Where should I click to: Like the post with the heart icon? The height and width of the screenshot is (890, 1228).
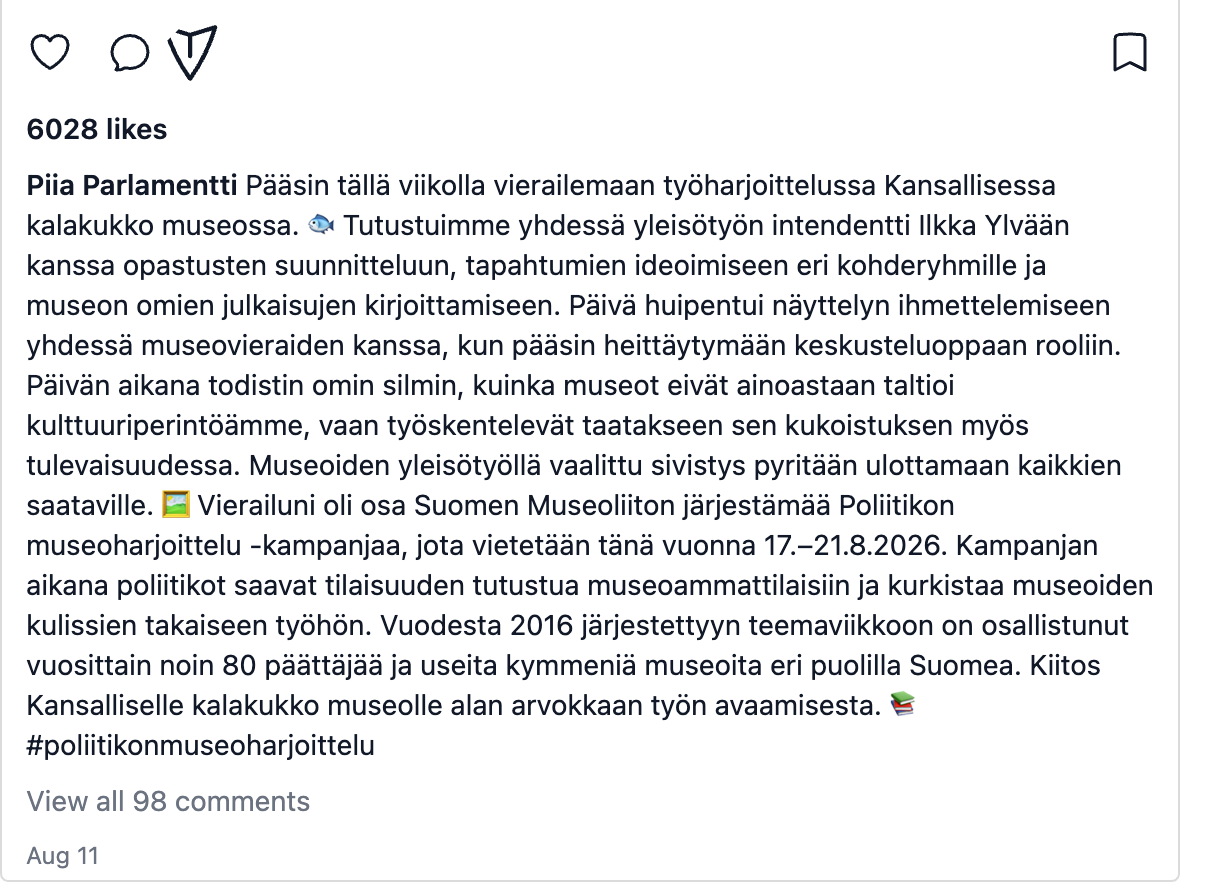[x=50, y=52]
